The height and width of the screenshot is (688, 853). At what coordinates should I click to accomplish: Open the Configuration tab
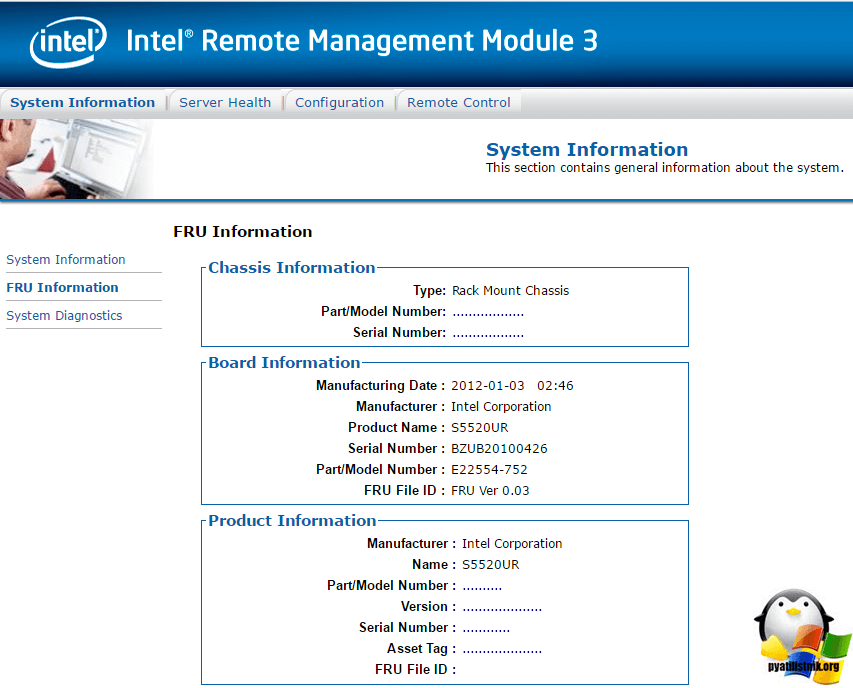tap(339, 102)
